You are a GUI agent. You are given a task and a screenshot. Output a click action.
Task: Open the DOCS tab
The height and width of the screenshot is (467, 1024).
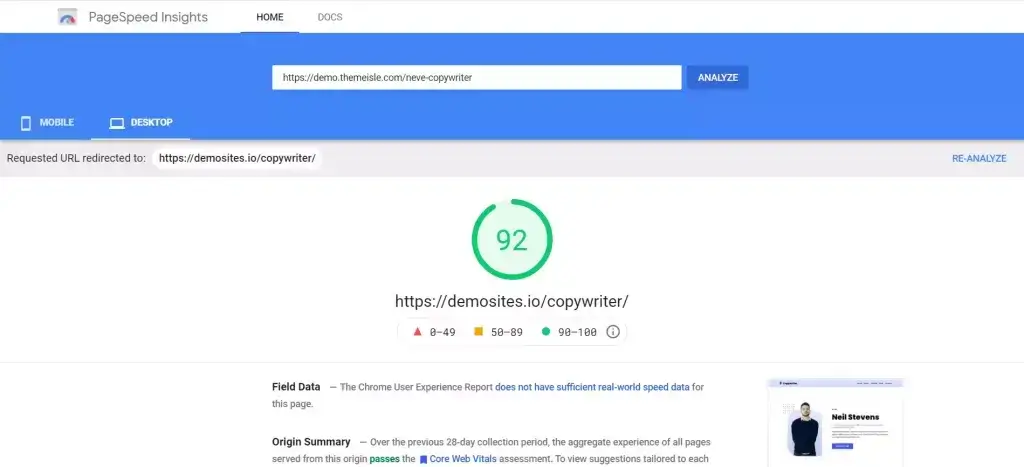click(x=330, y=17)
